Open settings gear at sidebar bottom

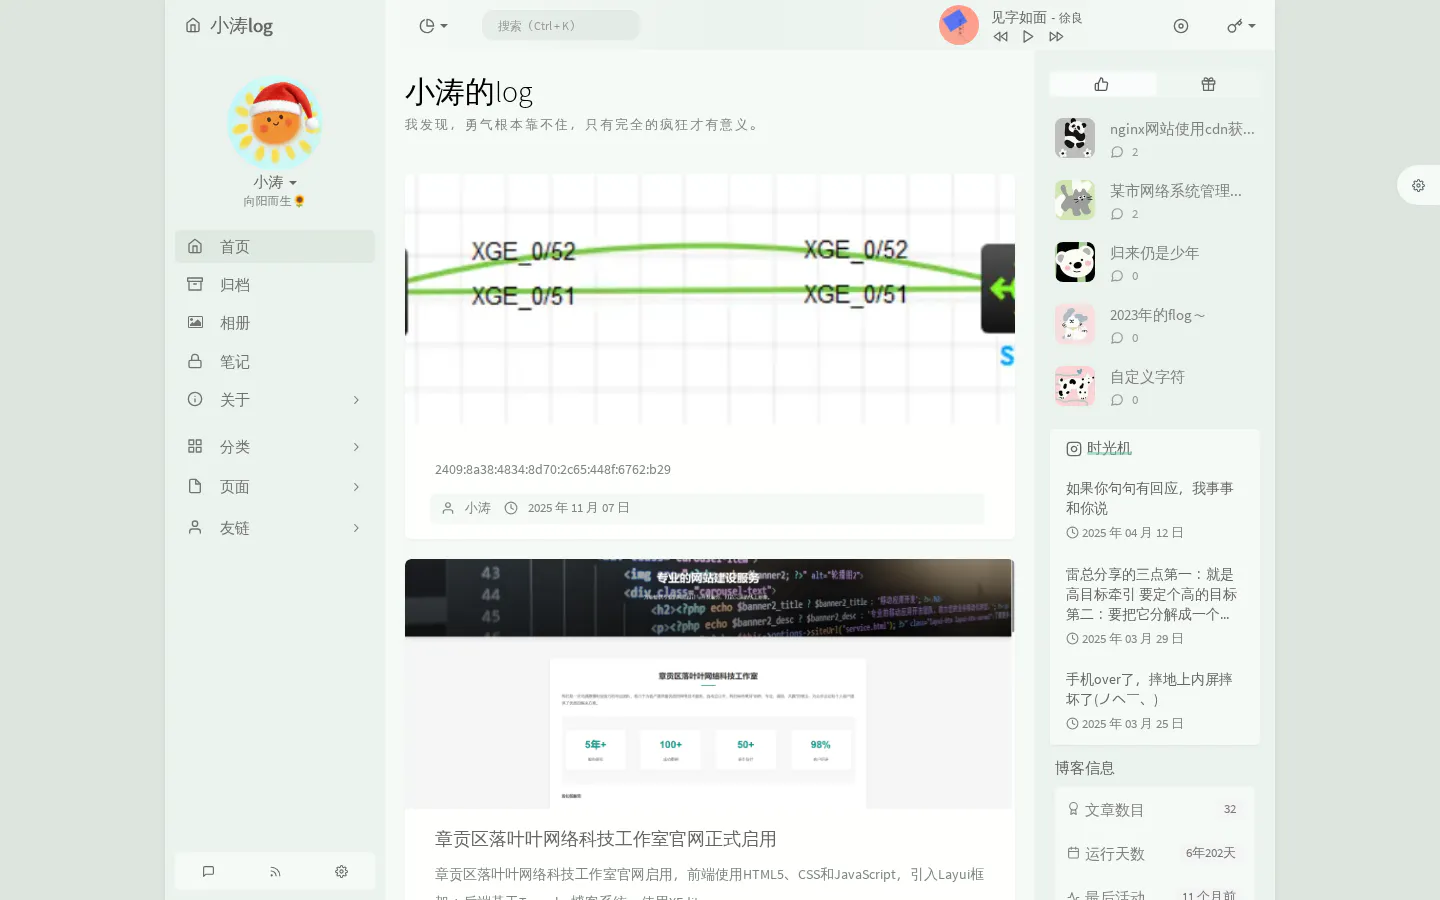(341, 871)
